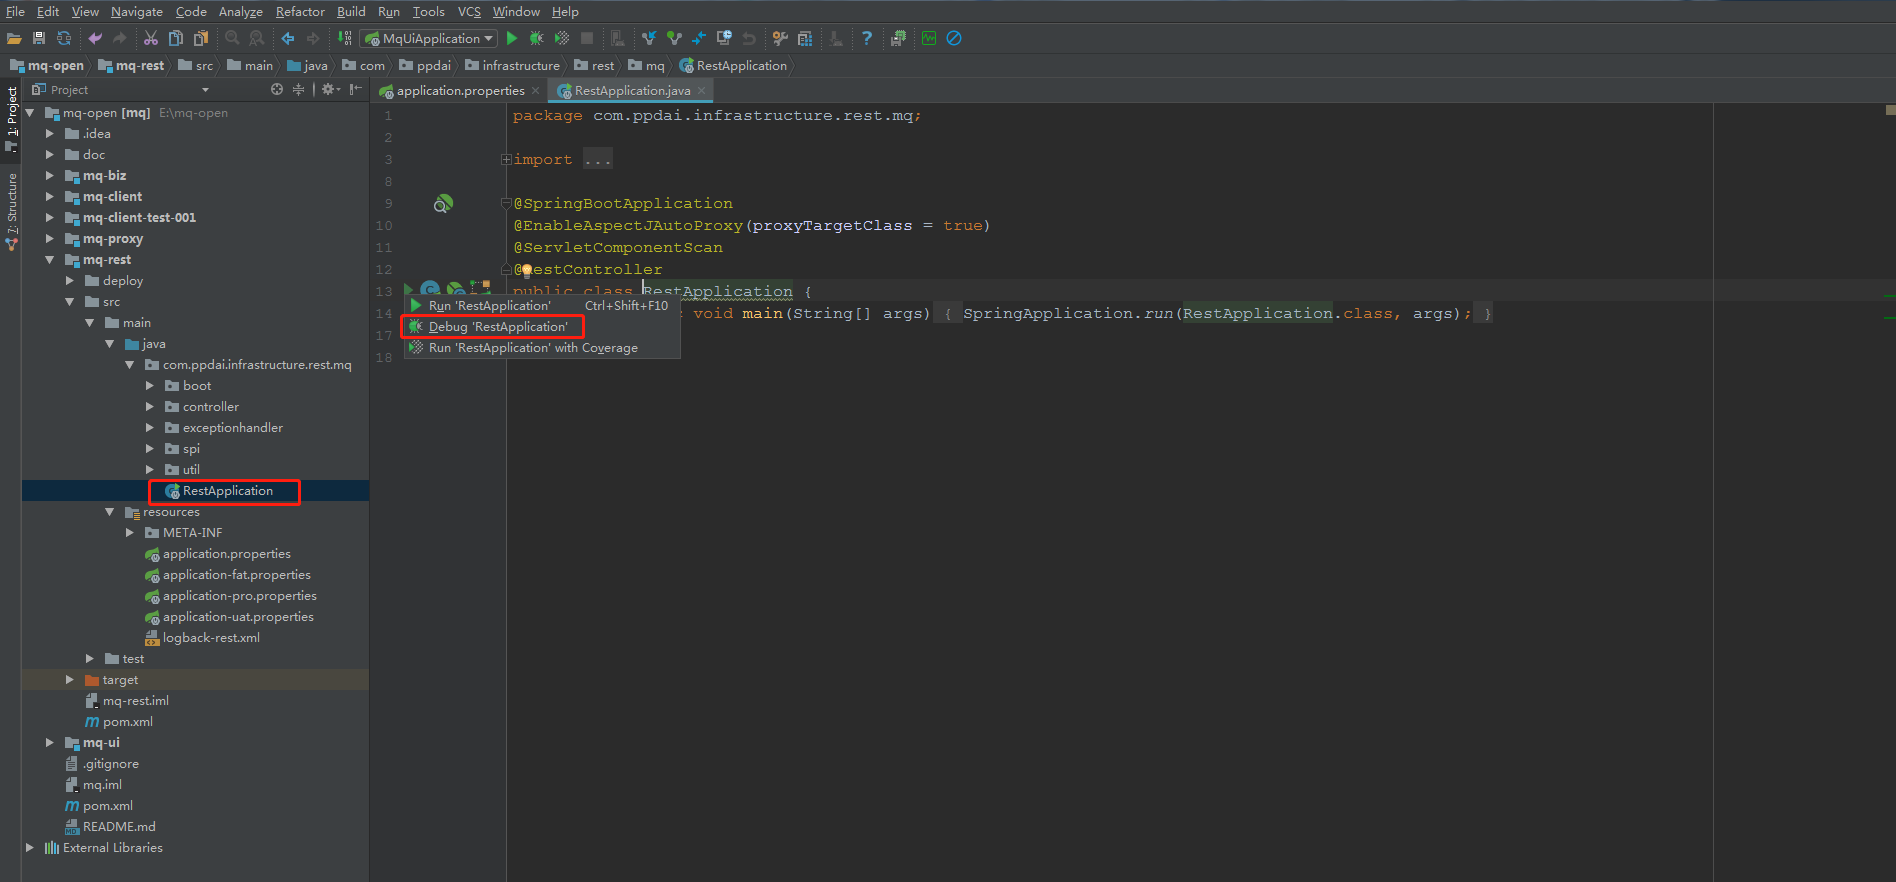Click the Undo arrow icon

click(x=95, y=38)
